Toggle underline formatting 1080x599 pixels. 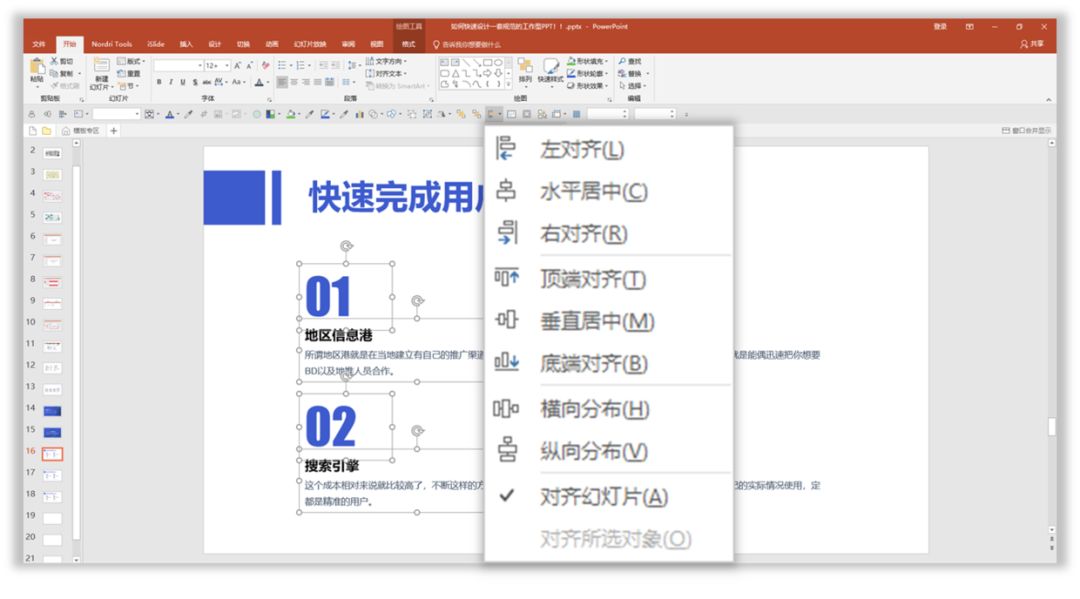[x=183, y=82]
